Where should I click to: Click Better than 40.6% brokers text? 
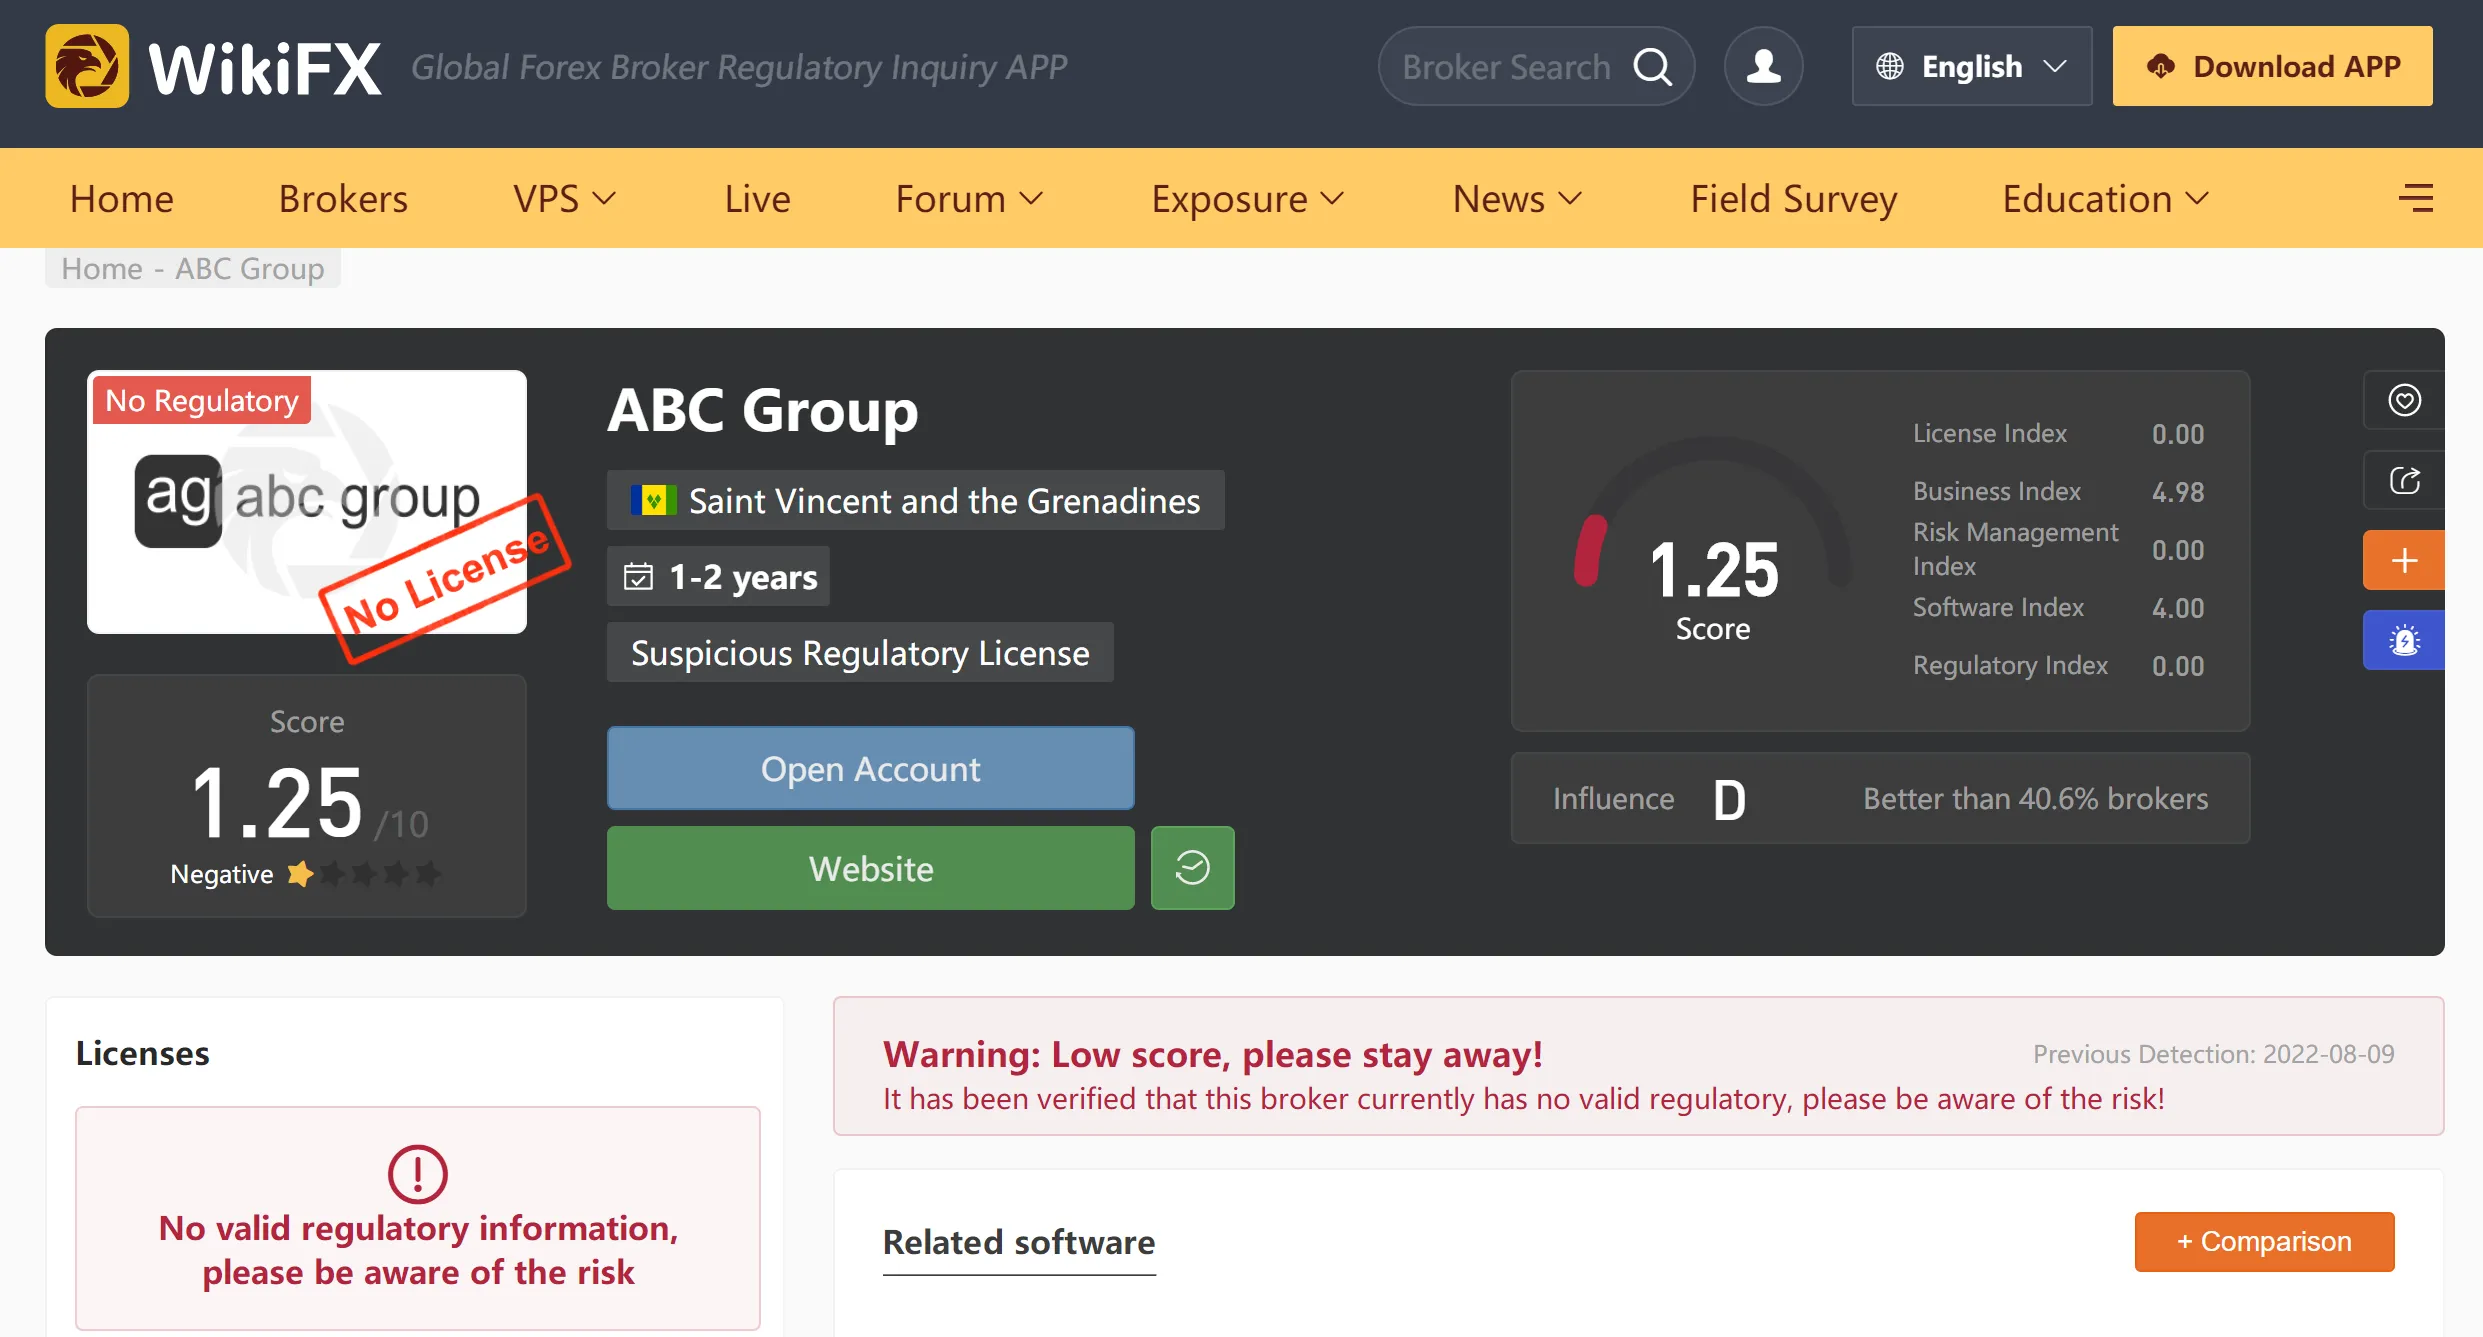(2035, 798)
